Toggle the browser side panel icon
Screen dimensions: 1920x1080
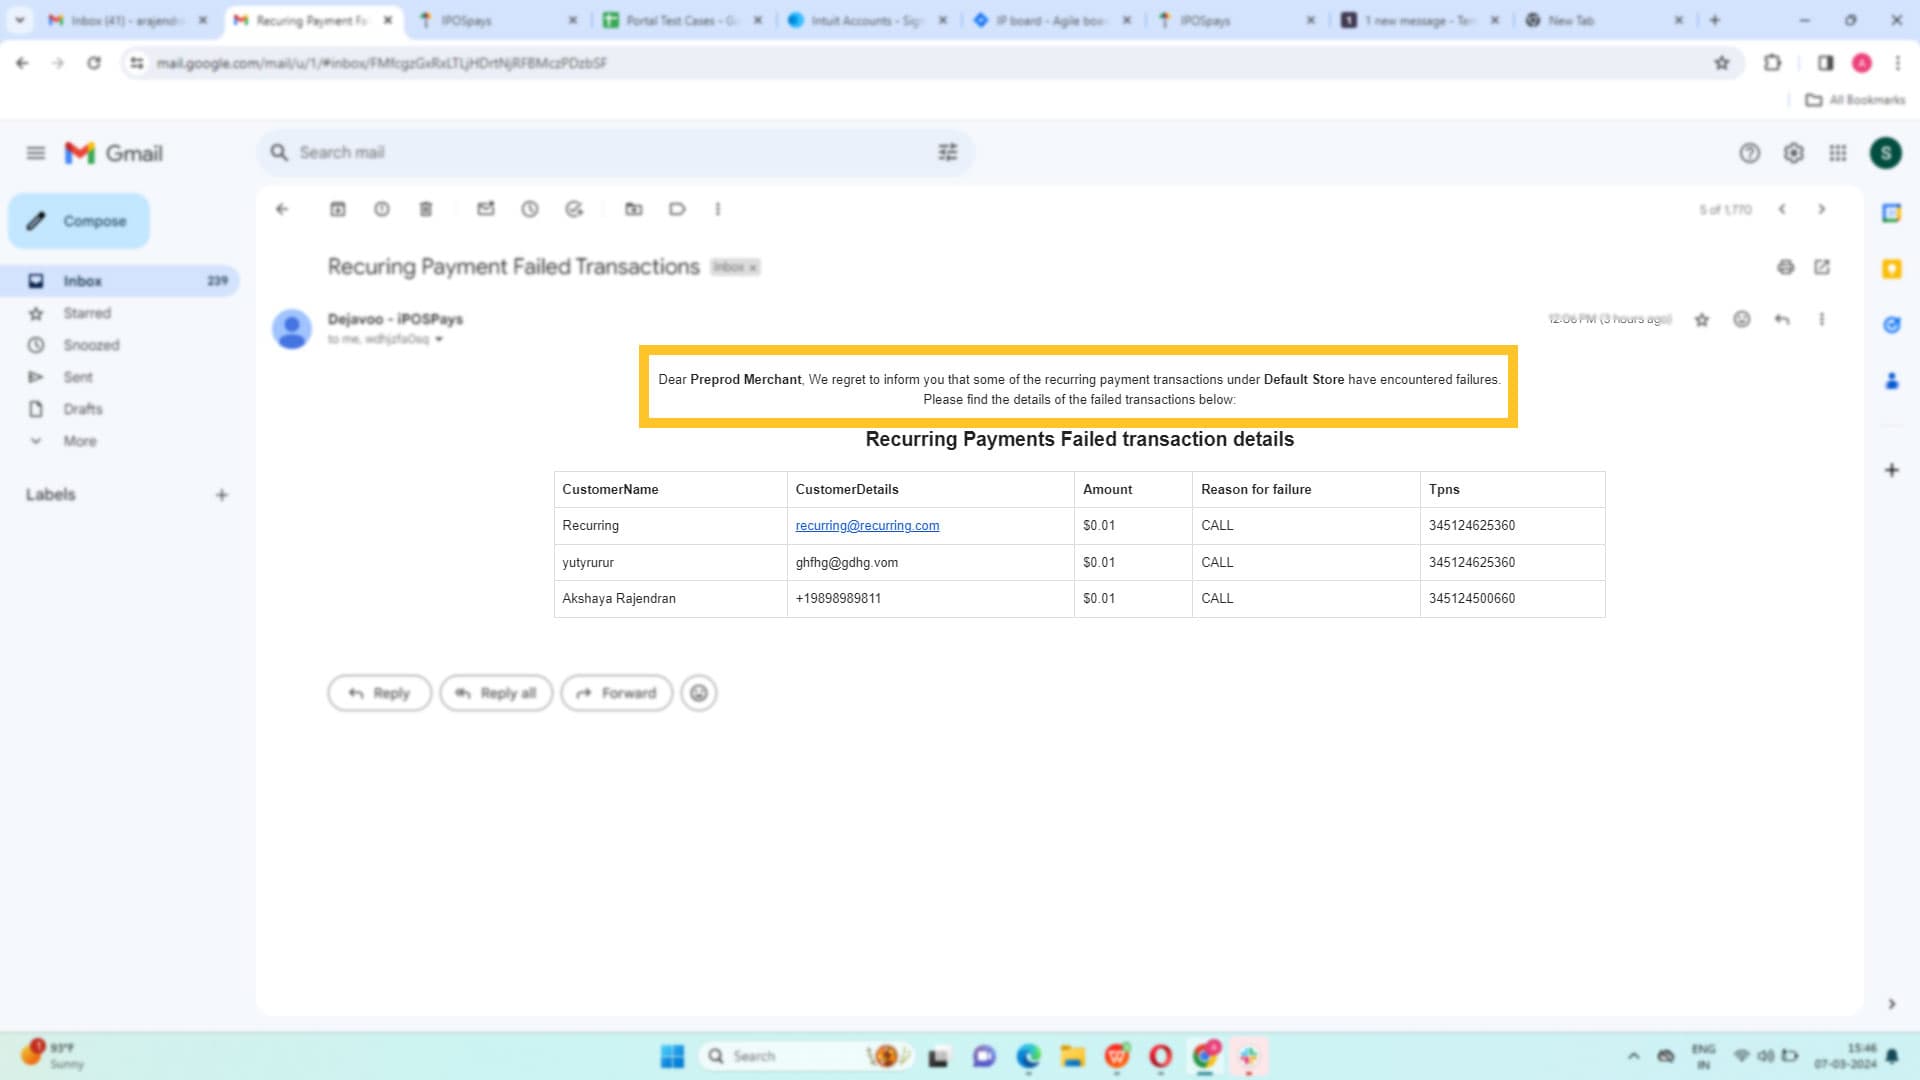point(1825,63)
